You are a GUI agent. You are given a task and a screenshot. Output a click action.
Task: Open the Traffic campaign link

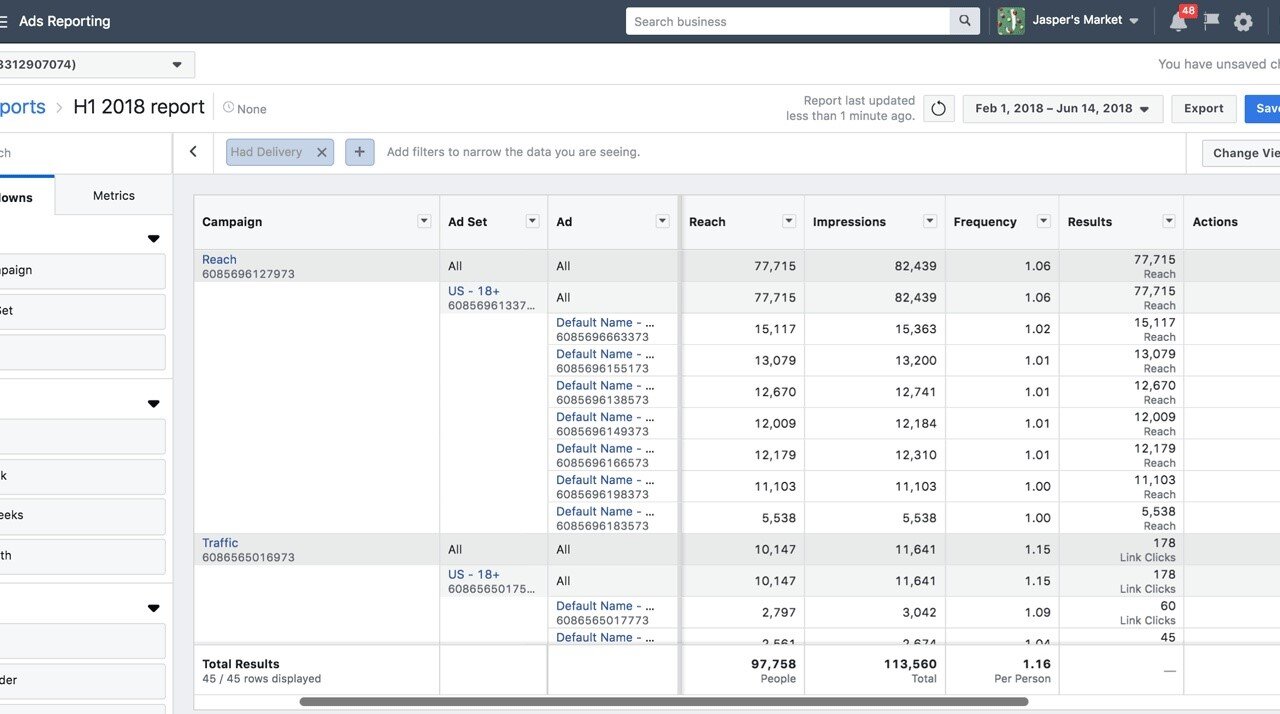point(220,543)
